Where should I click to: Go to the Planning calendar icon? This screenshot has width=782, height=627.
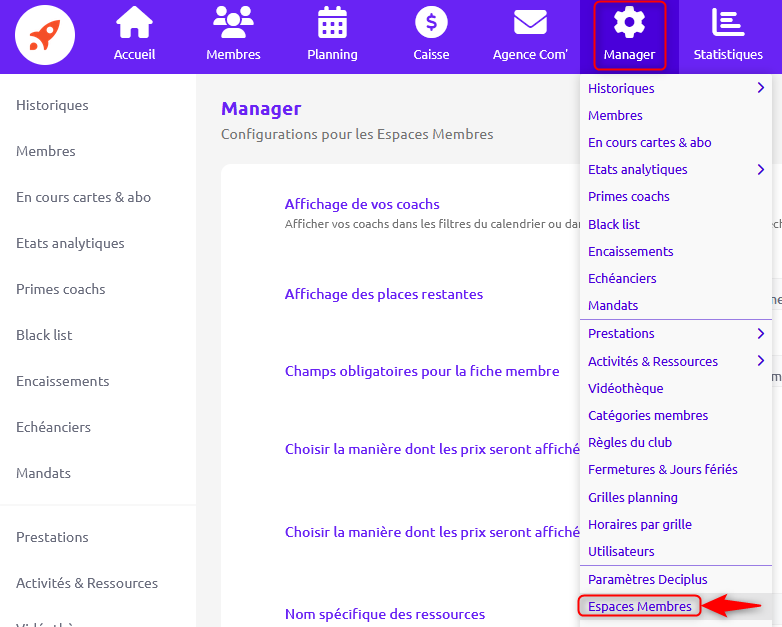point(332,22)
